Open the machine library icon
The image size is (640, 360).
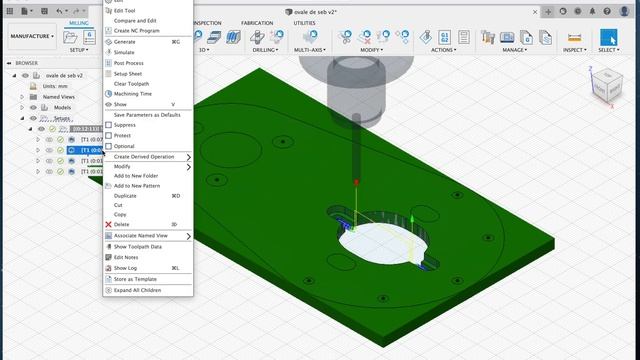pos(507,37)
